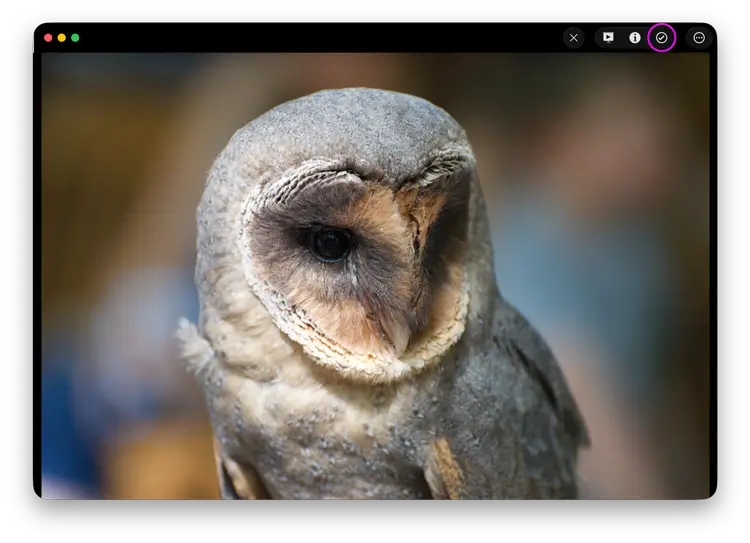Click the highlighted checkmark circle icon

click(661, 38)
